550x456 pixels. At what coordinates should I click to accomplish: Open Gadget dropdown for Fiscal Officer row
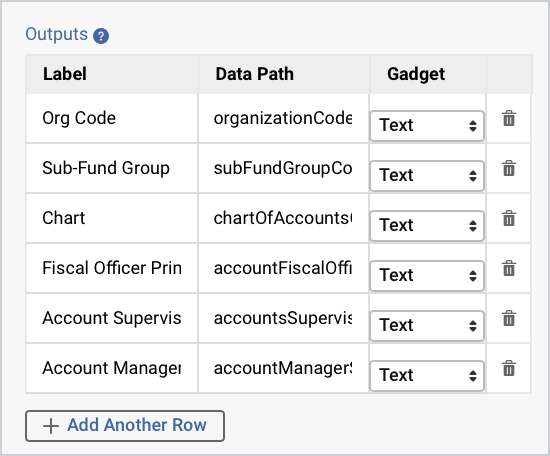(427, 275)
